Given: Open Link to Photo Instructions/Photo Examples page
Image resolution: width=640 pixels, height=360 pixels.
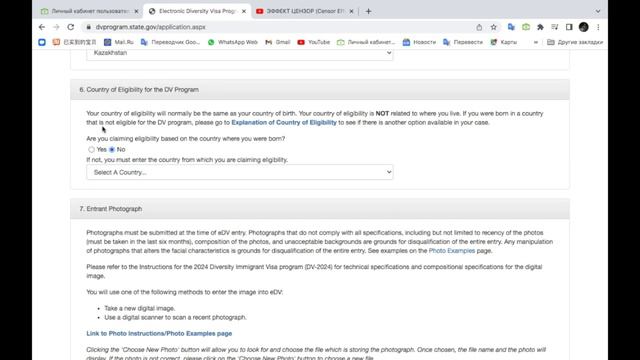Looking at the screenshot, I should (159, 333).
